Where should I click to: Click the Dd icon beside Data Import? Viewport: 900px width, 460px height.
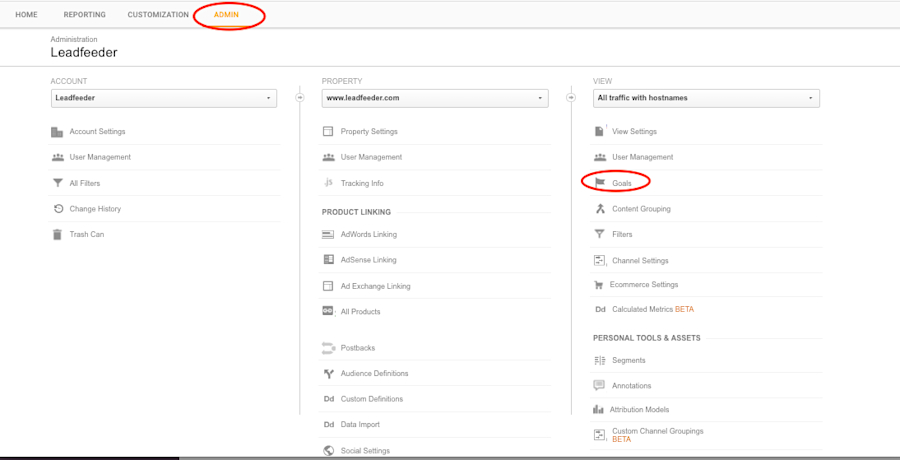tap(328, 425)
